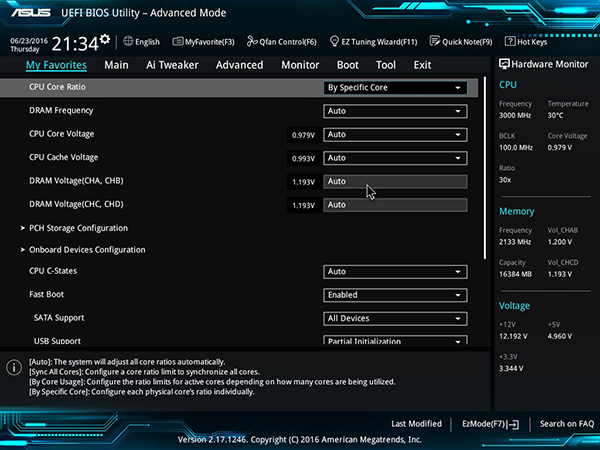Click the info icon beside help text
600x450 pixels.
pyautogui.click(x=14, y=367)
